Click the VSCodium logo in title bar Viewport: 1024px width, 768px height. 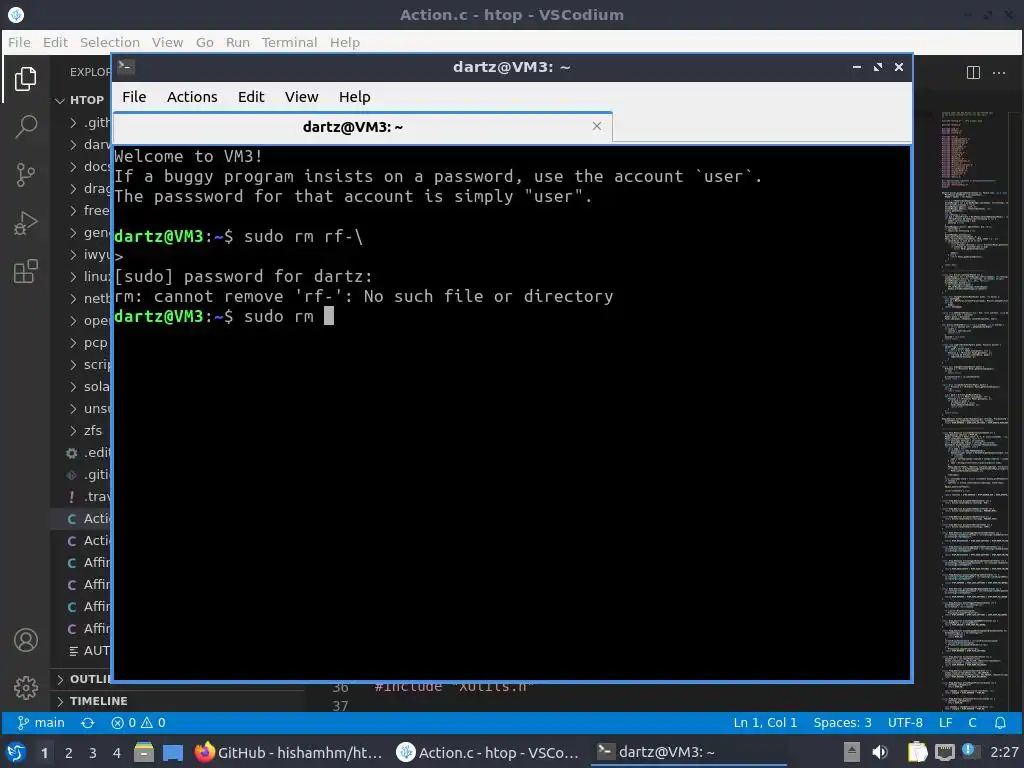16,14
